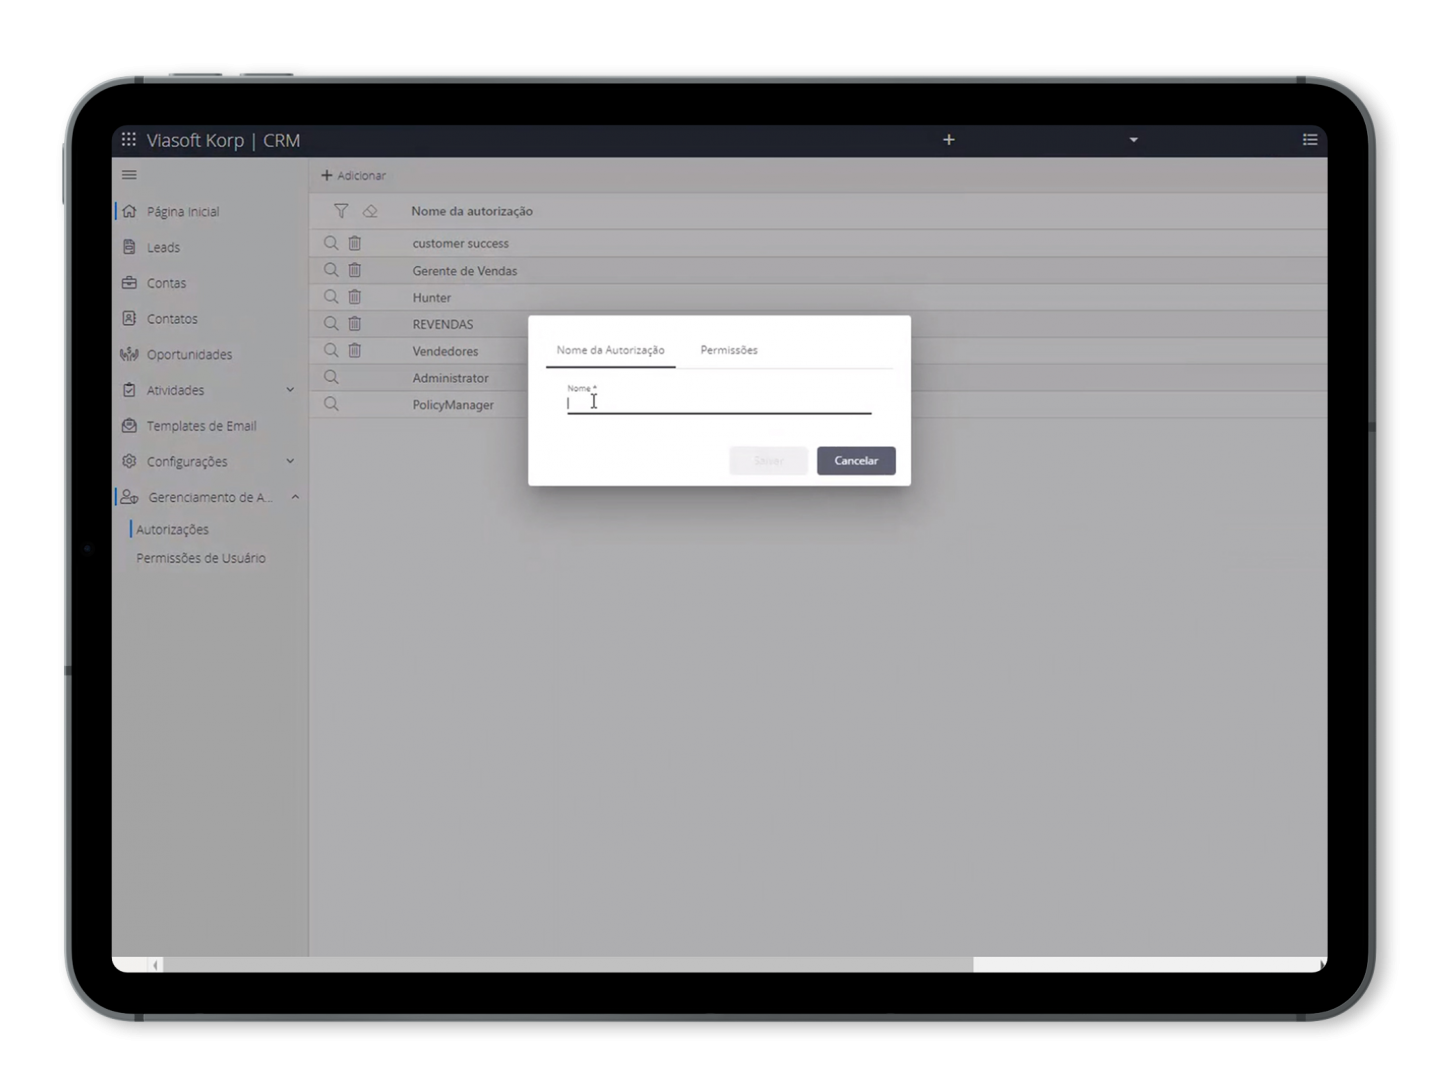The image size is (1440, 1073).
Task: Focus the Nome input field
Action: [x=718, y=403]
